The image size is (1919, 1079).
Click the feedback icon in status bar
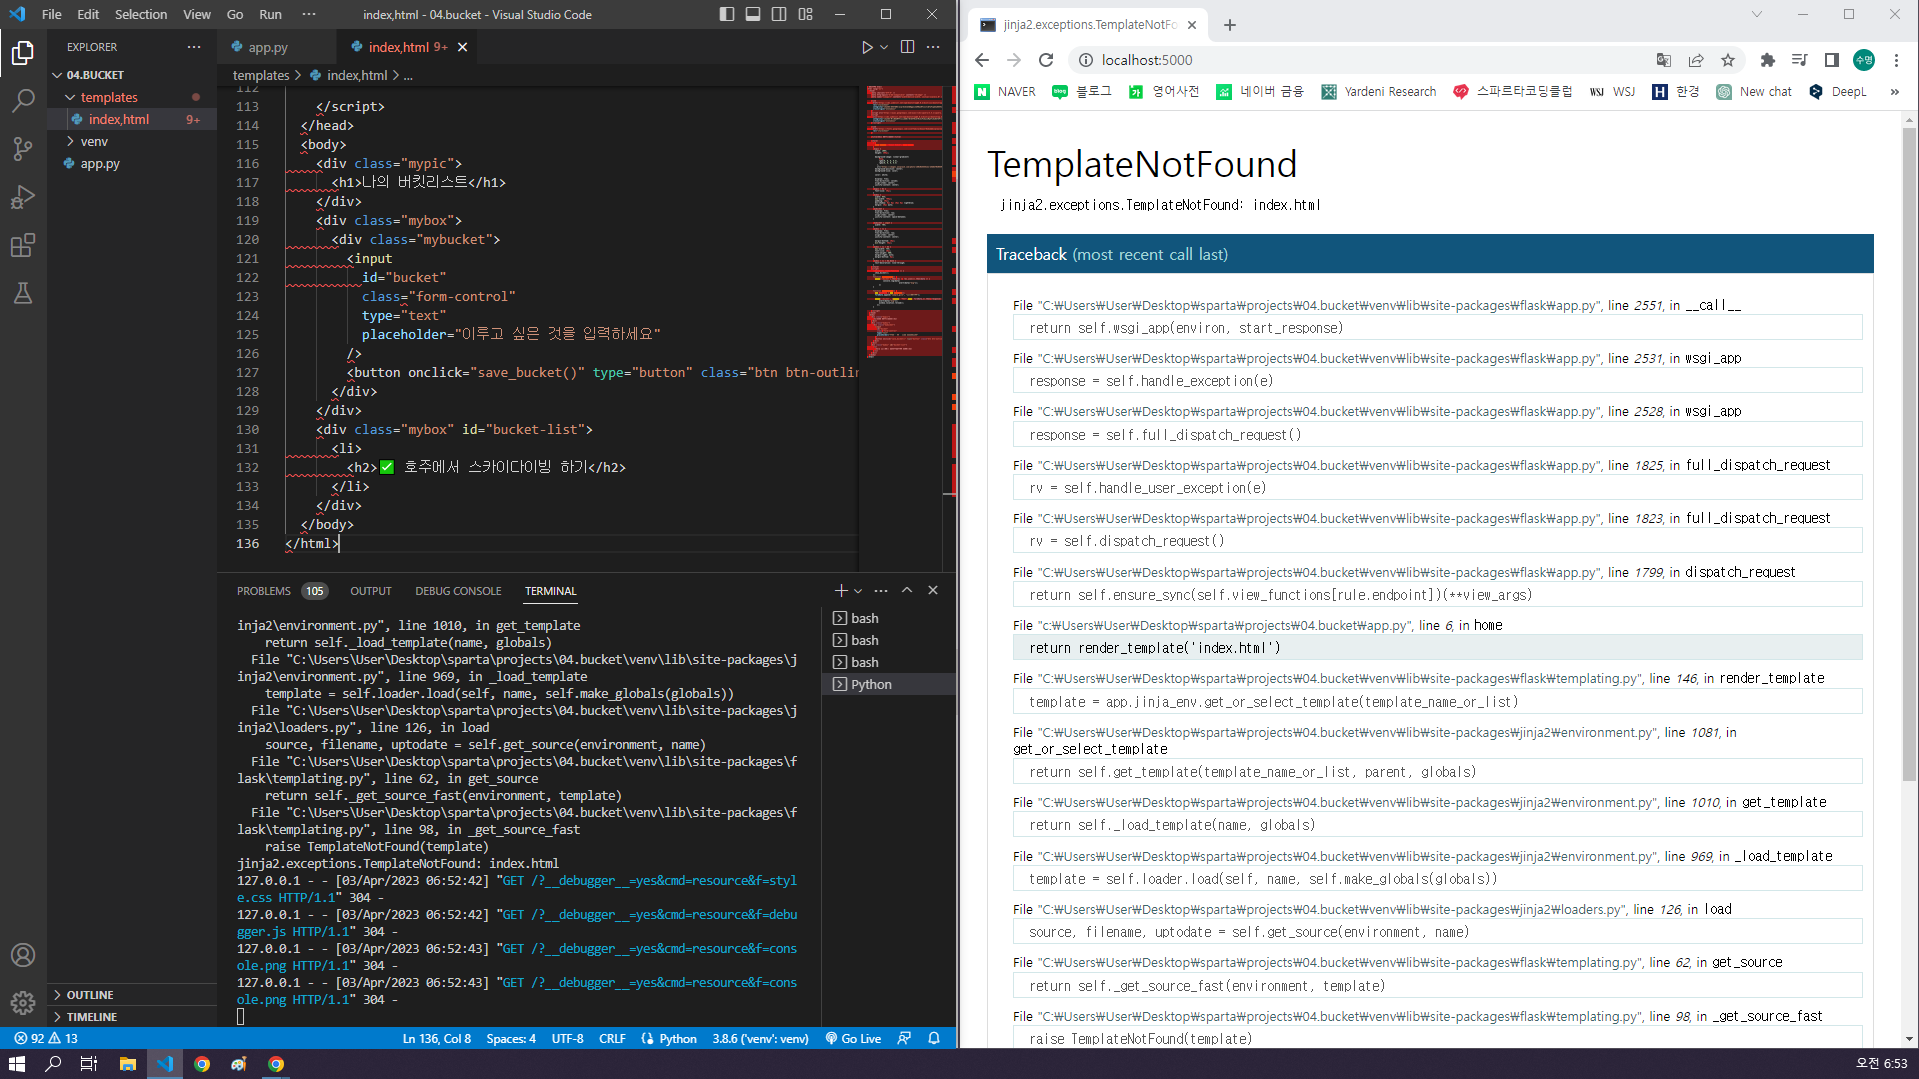pos(904,1039)
